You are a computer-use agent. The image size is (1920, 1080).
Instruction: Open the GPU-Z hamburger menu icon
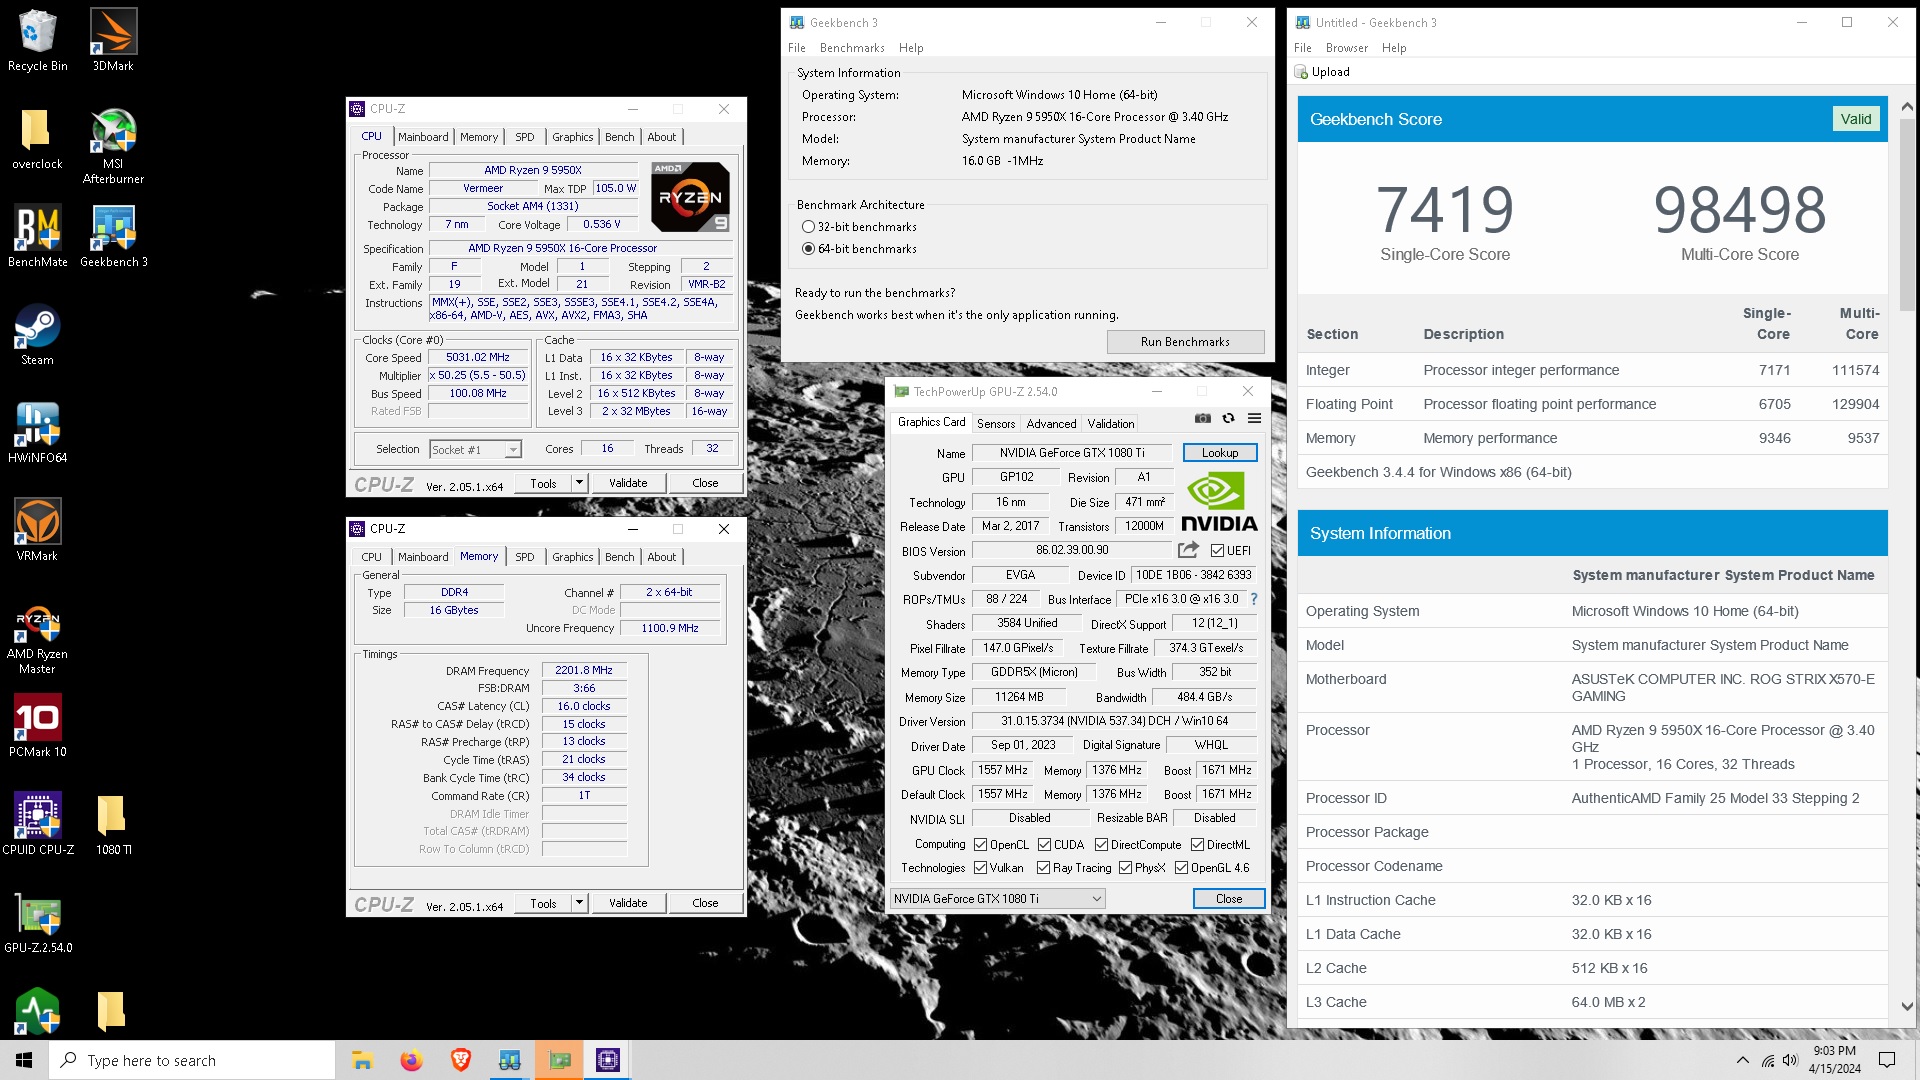pos(1254,418)
